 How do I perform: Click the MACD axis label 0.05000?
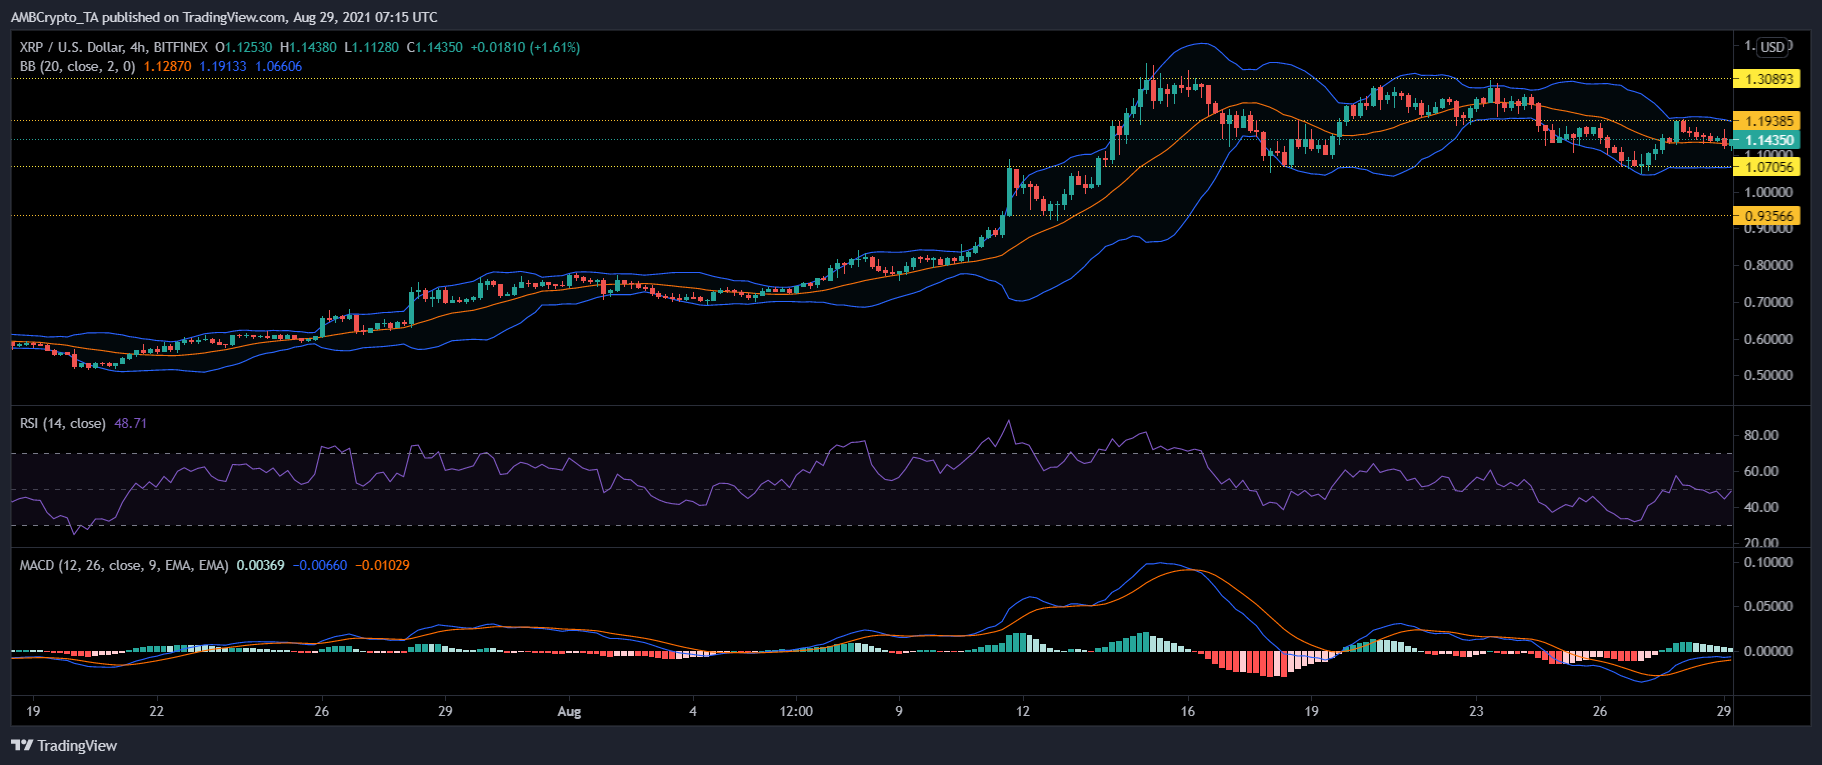1768,606
